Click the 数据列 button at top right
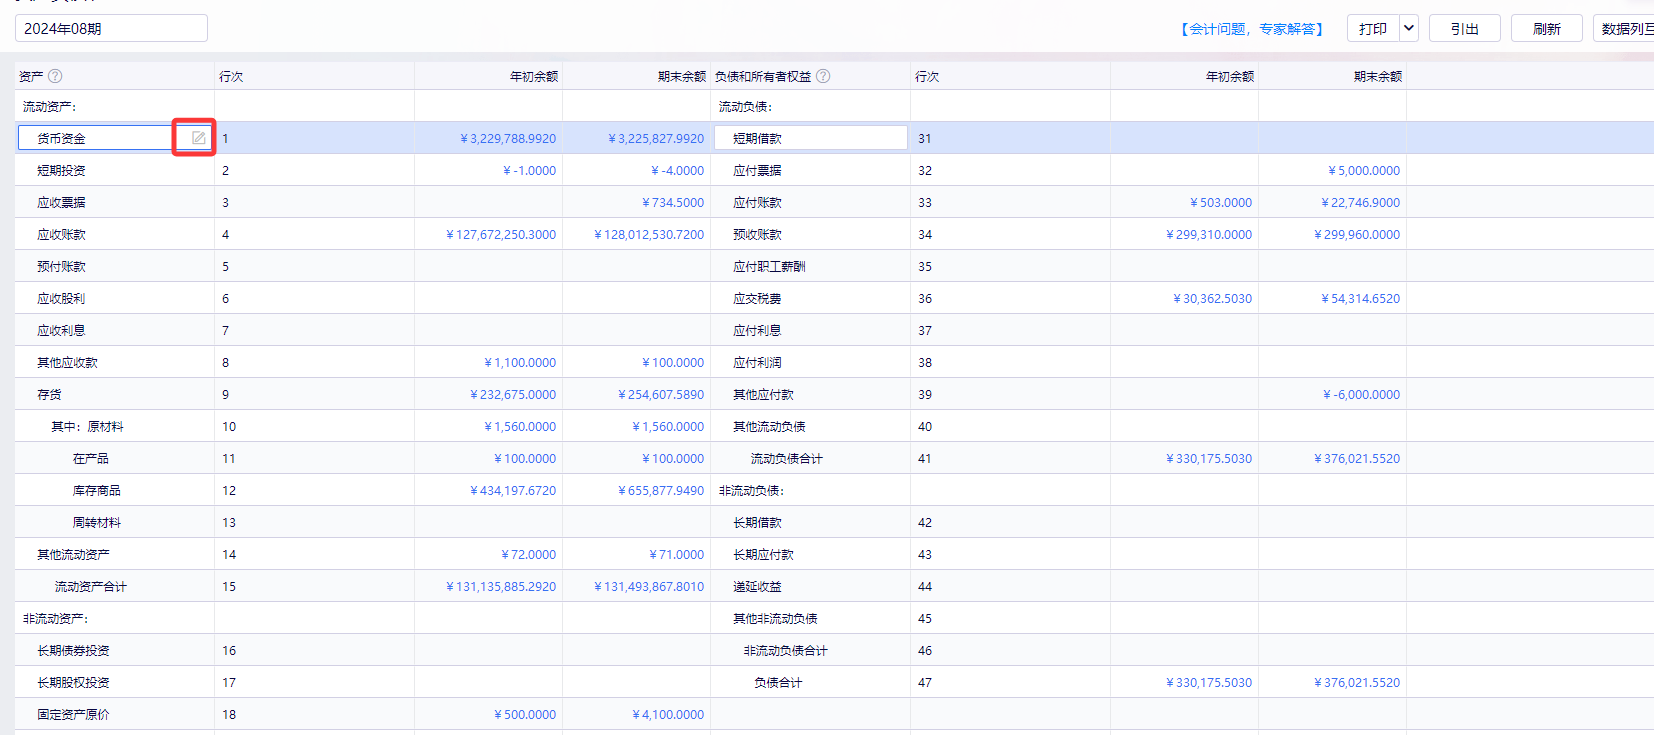The image size is (1654, 735). click(x=1624, y=28)
